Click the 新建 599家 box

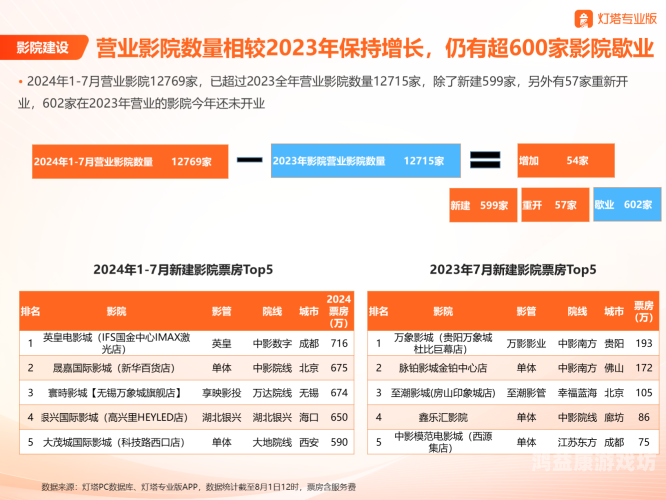pyautogui.click(x=483, y=205)
